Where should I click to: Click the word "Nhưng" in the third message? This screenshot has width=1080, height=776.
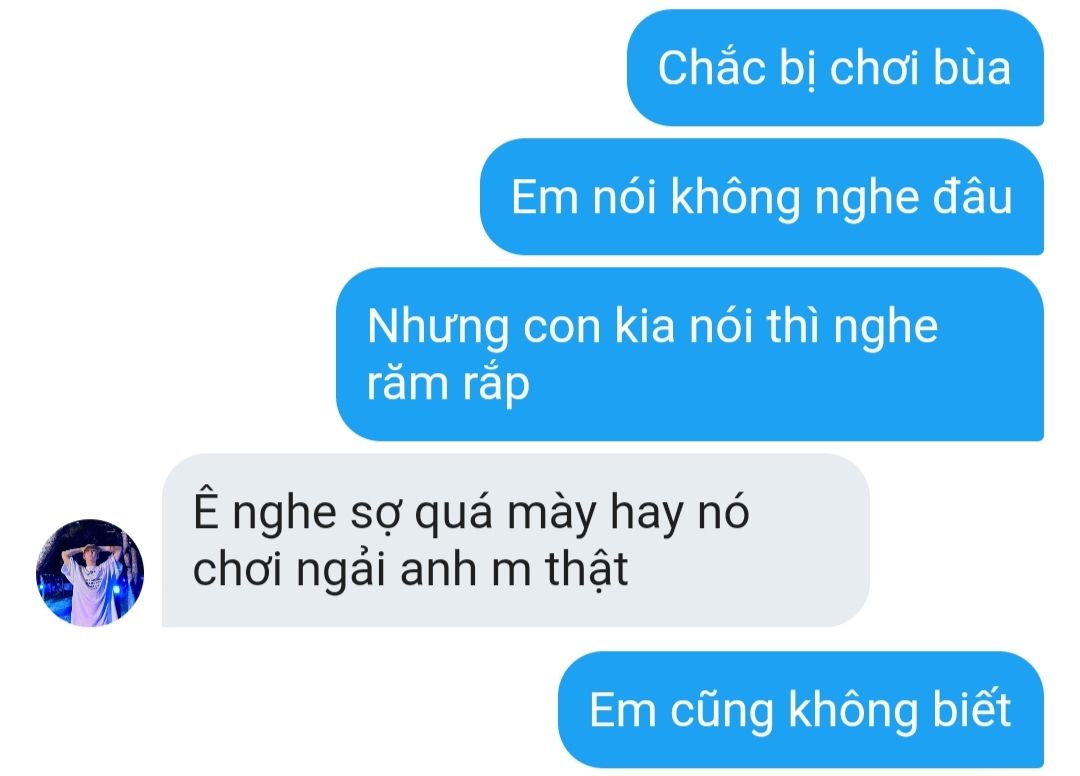[438, 327]
